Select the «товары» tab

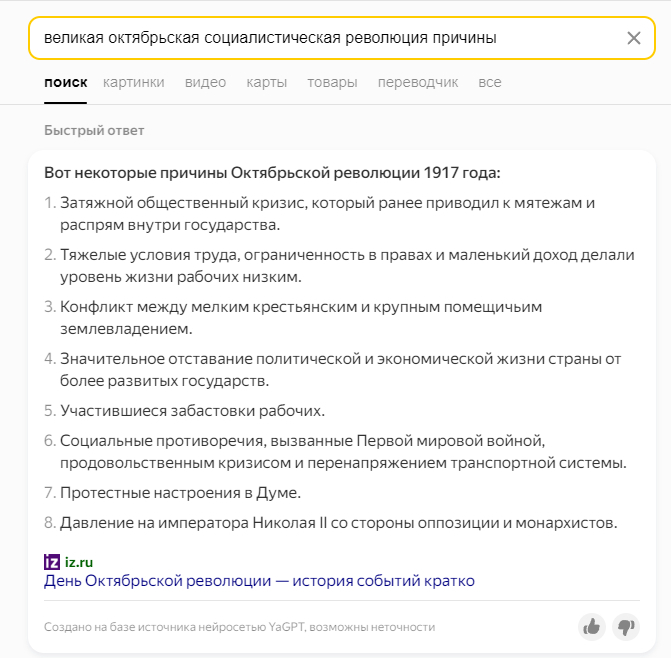(x=332, y=82)
